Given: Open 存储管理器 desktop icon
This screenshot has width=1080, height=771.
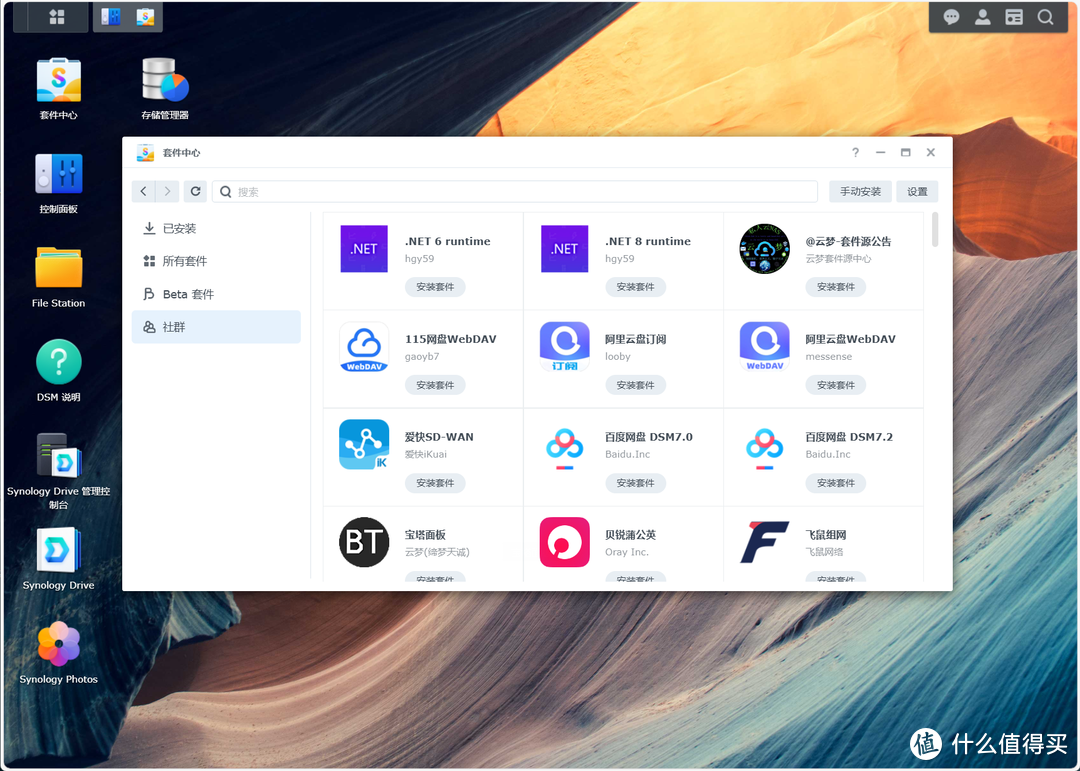Looking at the screenshot, I should point(165,88).
